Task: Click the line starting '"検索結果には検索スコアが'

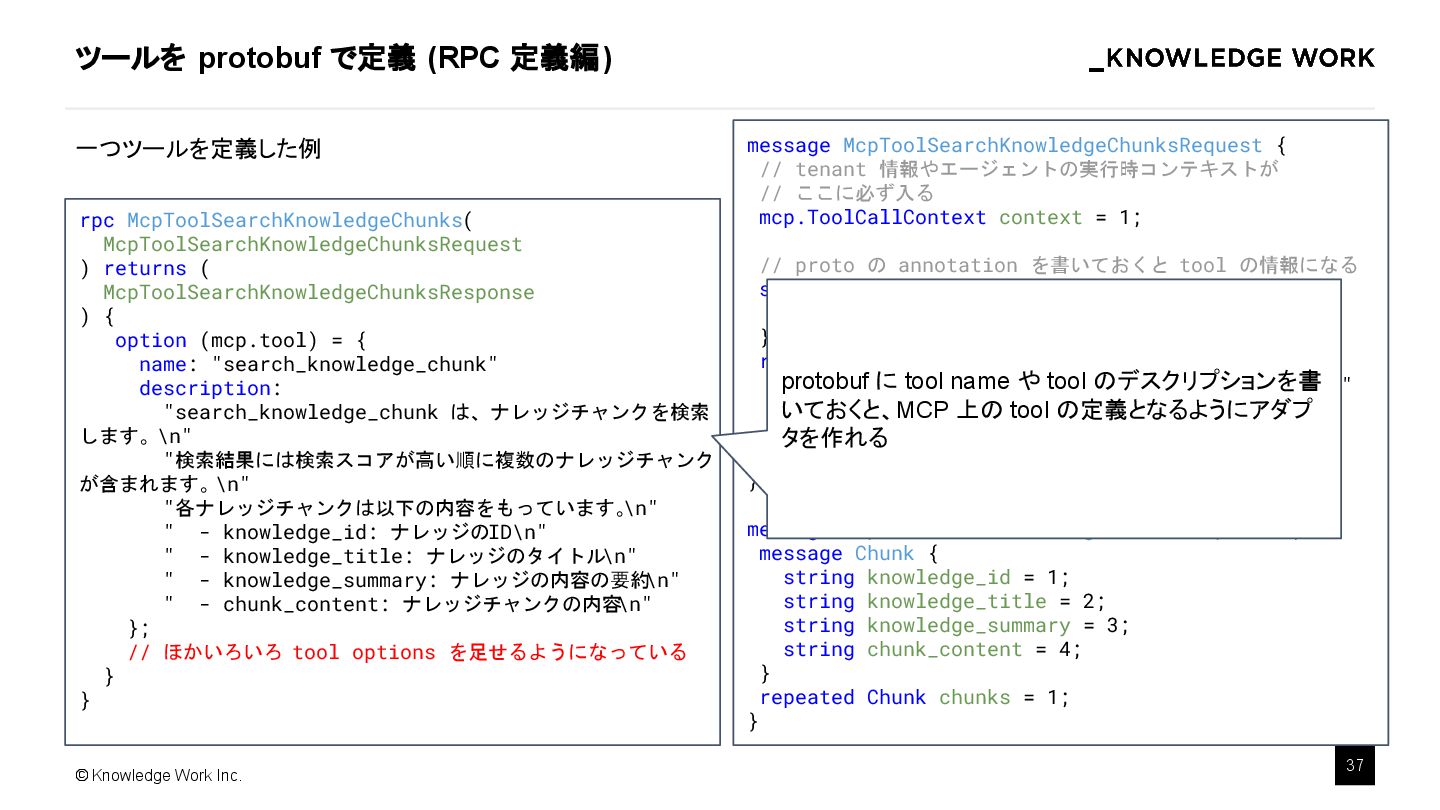Action: (x=438, y=460)
